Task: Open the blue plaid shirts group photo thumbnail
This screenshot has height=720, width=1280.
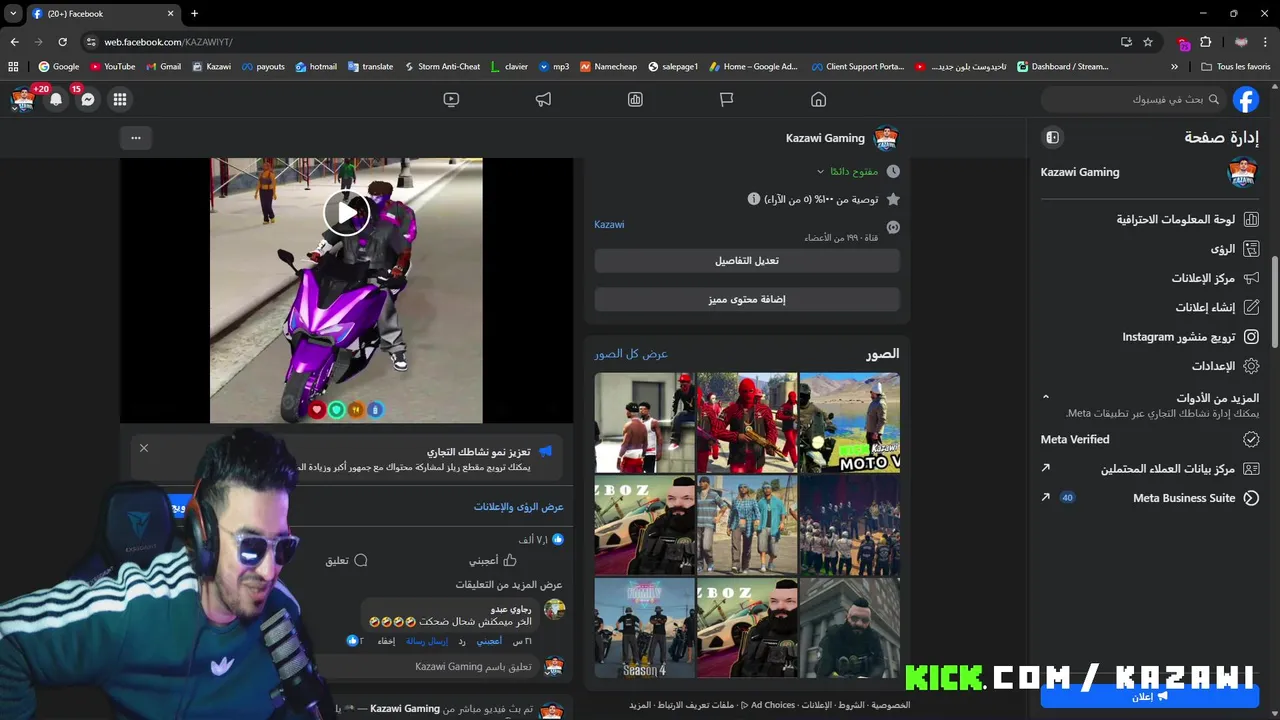Action: (747, 525)
